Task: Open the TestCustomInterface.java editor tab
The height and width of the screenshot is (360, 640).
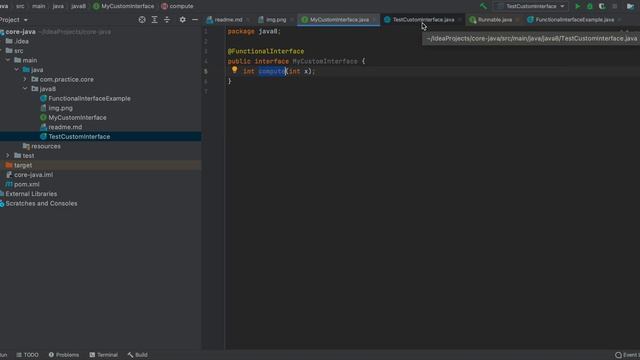Action: 423,20
